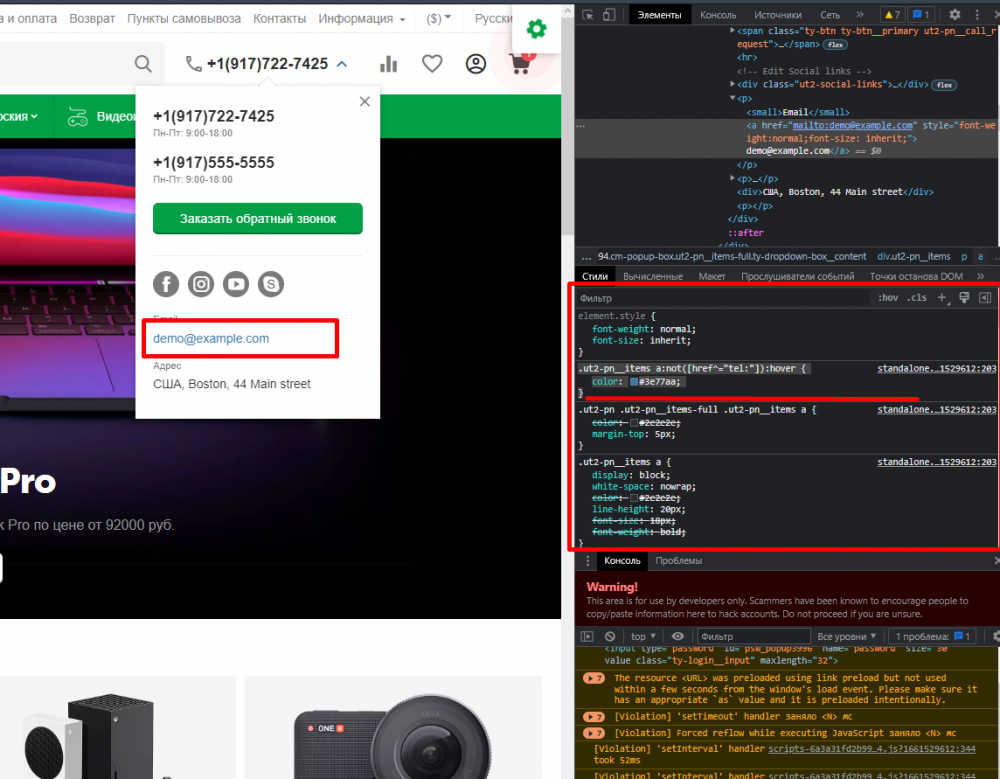
Task: Open the shopping cart icon
Action: [519, 65]
